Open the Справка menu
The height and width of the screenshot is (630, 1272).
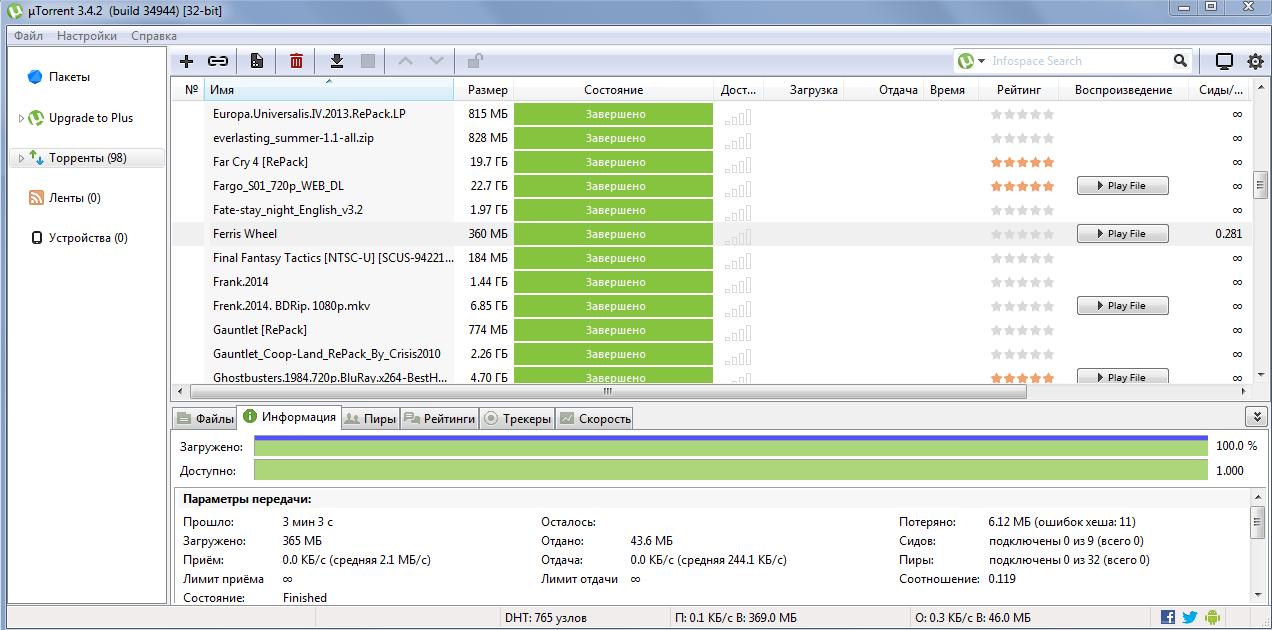pyautogui.click(x=154, y=36)
